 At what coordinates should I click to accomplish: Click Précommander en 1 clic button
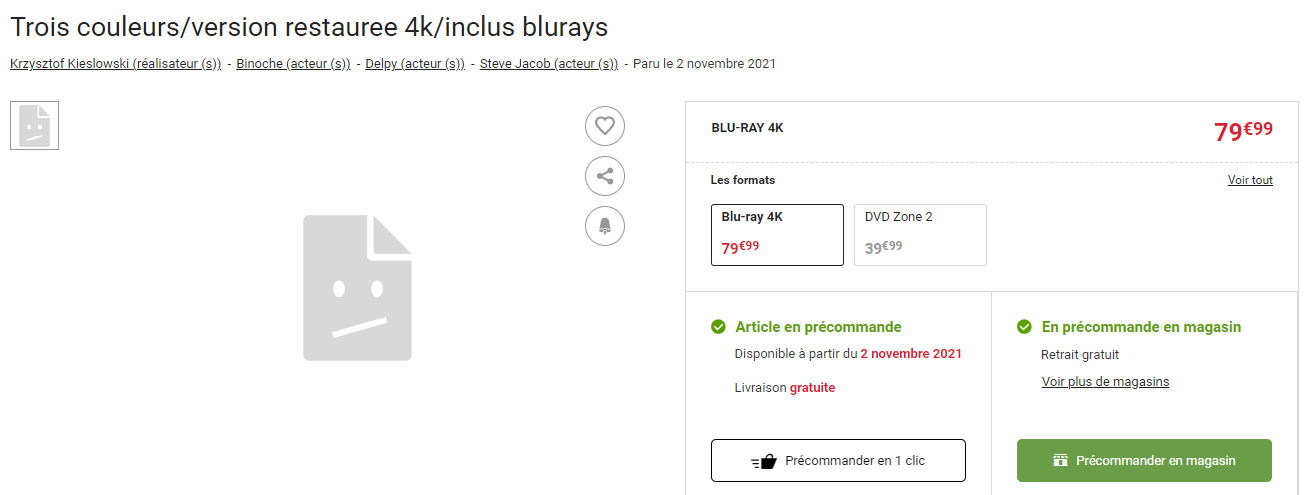coord(838,461)
